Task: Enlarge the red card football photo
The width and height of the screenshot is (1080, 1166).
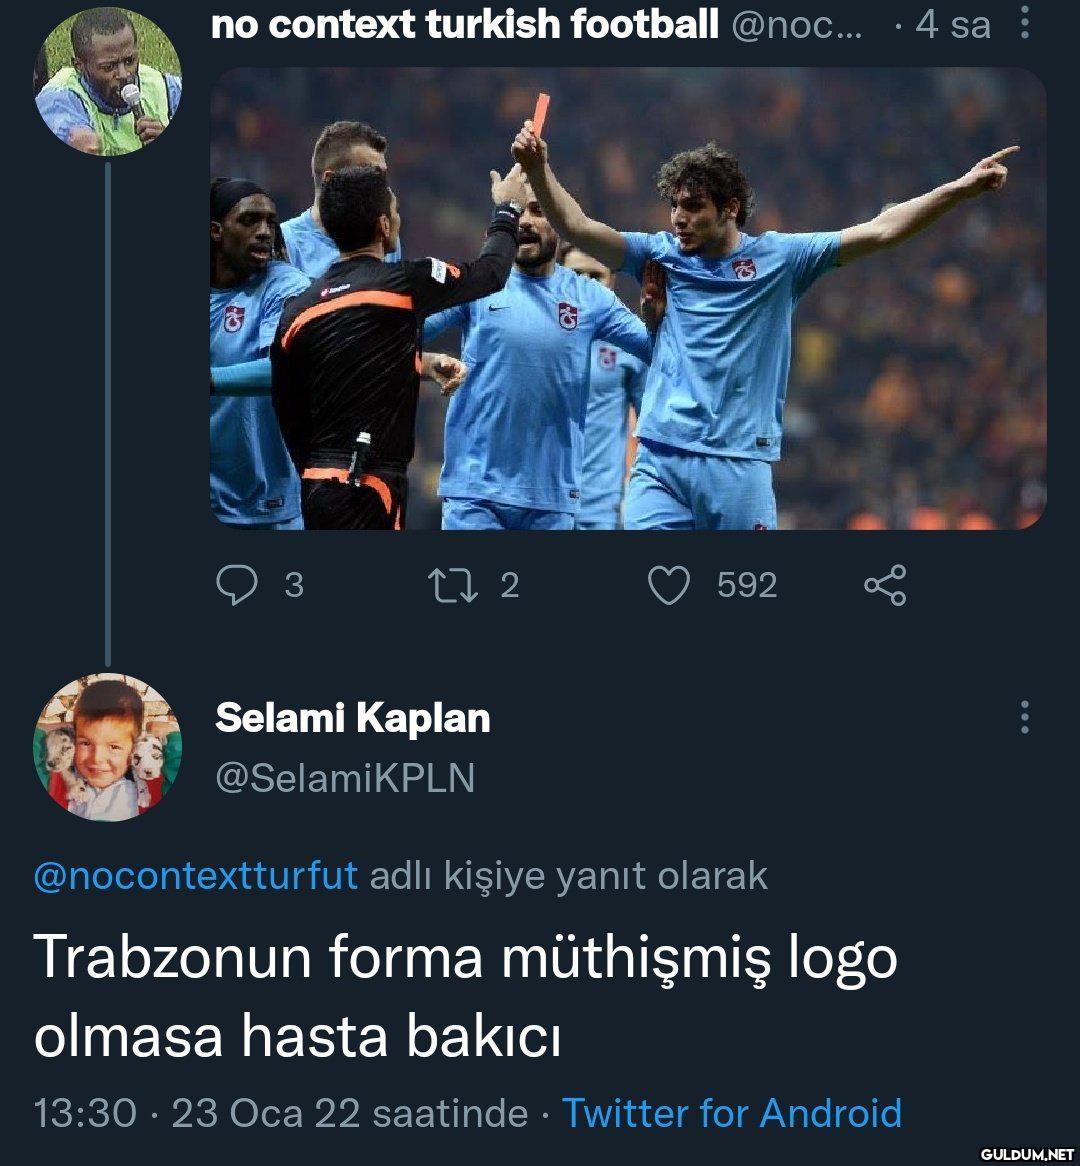Action: point(628,298)
